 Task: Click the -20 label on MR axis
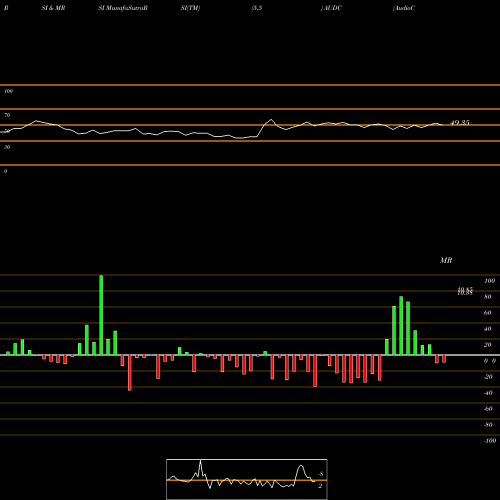488,377
